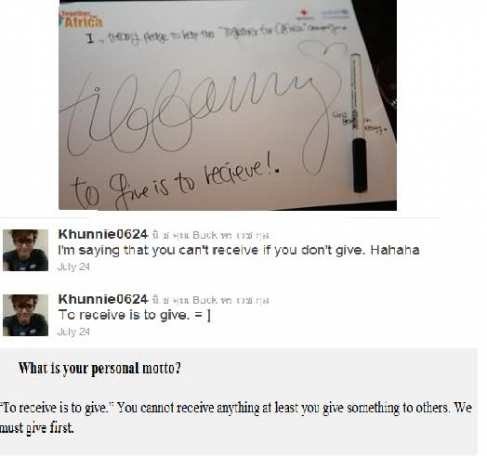Click the small scribble beside the marker
Image resolution: width=487 pixels, height=456 pixels.
coord(375,126)
